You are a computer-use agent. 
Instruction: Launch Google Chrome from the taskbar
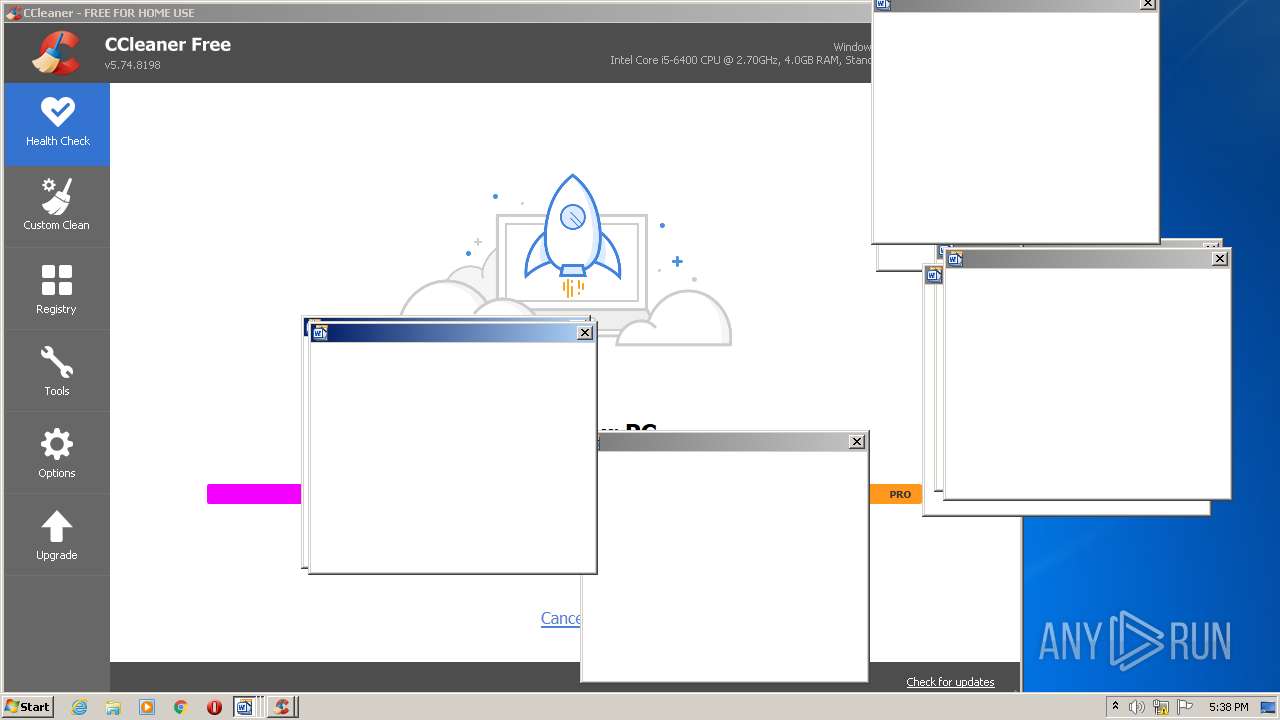click(x=181, y=707)
